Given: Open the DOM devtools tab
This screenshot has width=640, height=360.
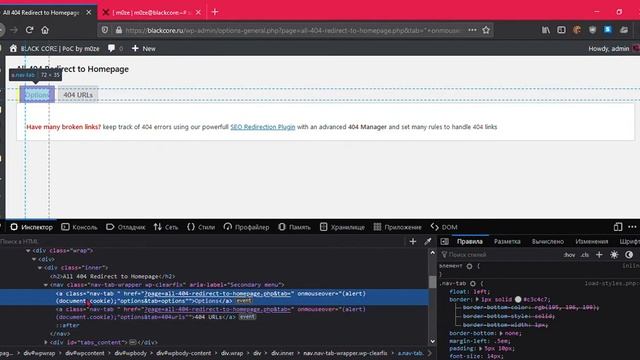Looking at the screenshot, I should click(444, 227).
